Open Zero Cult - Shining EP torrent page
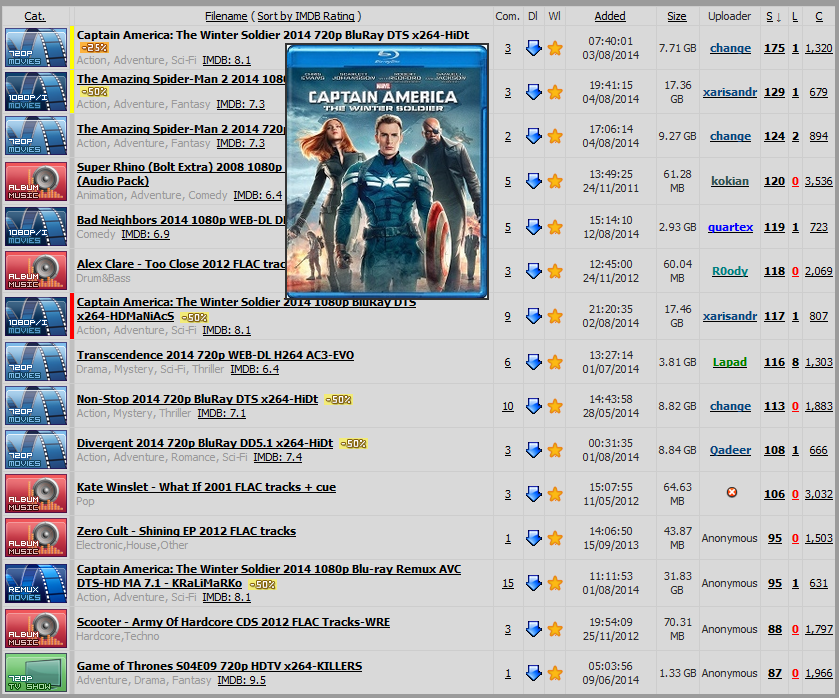Viewport: 839px width, 698px height. [x=186, y=530]
